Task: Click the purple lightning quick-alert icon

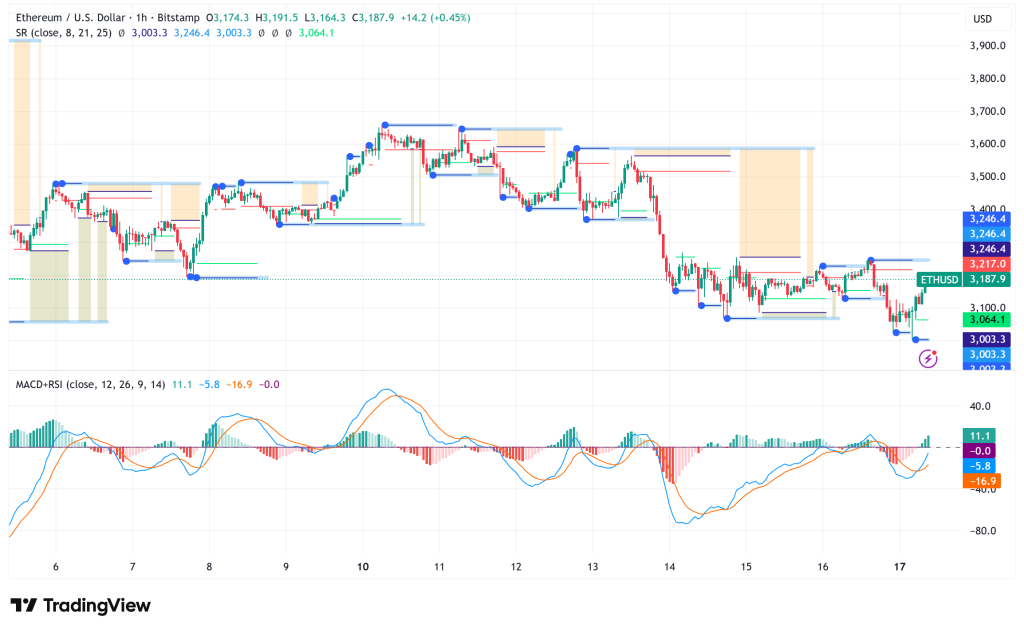Action: pos(926,358)
